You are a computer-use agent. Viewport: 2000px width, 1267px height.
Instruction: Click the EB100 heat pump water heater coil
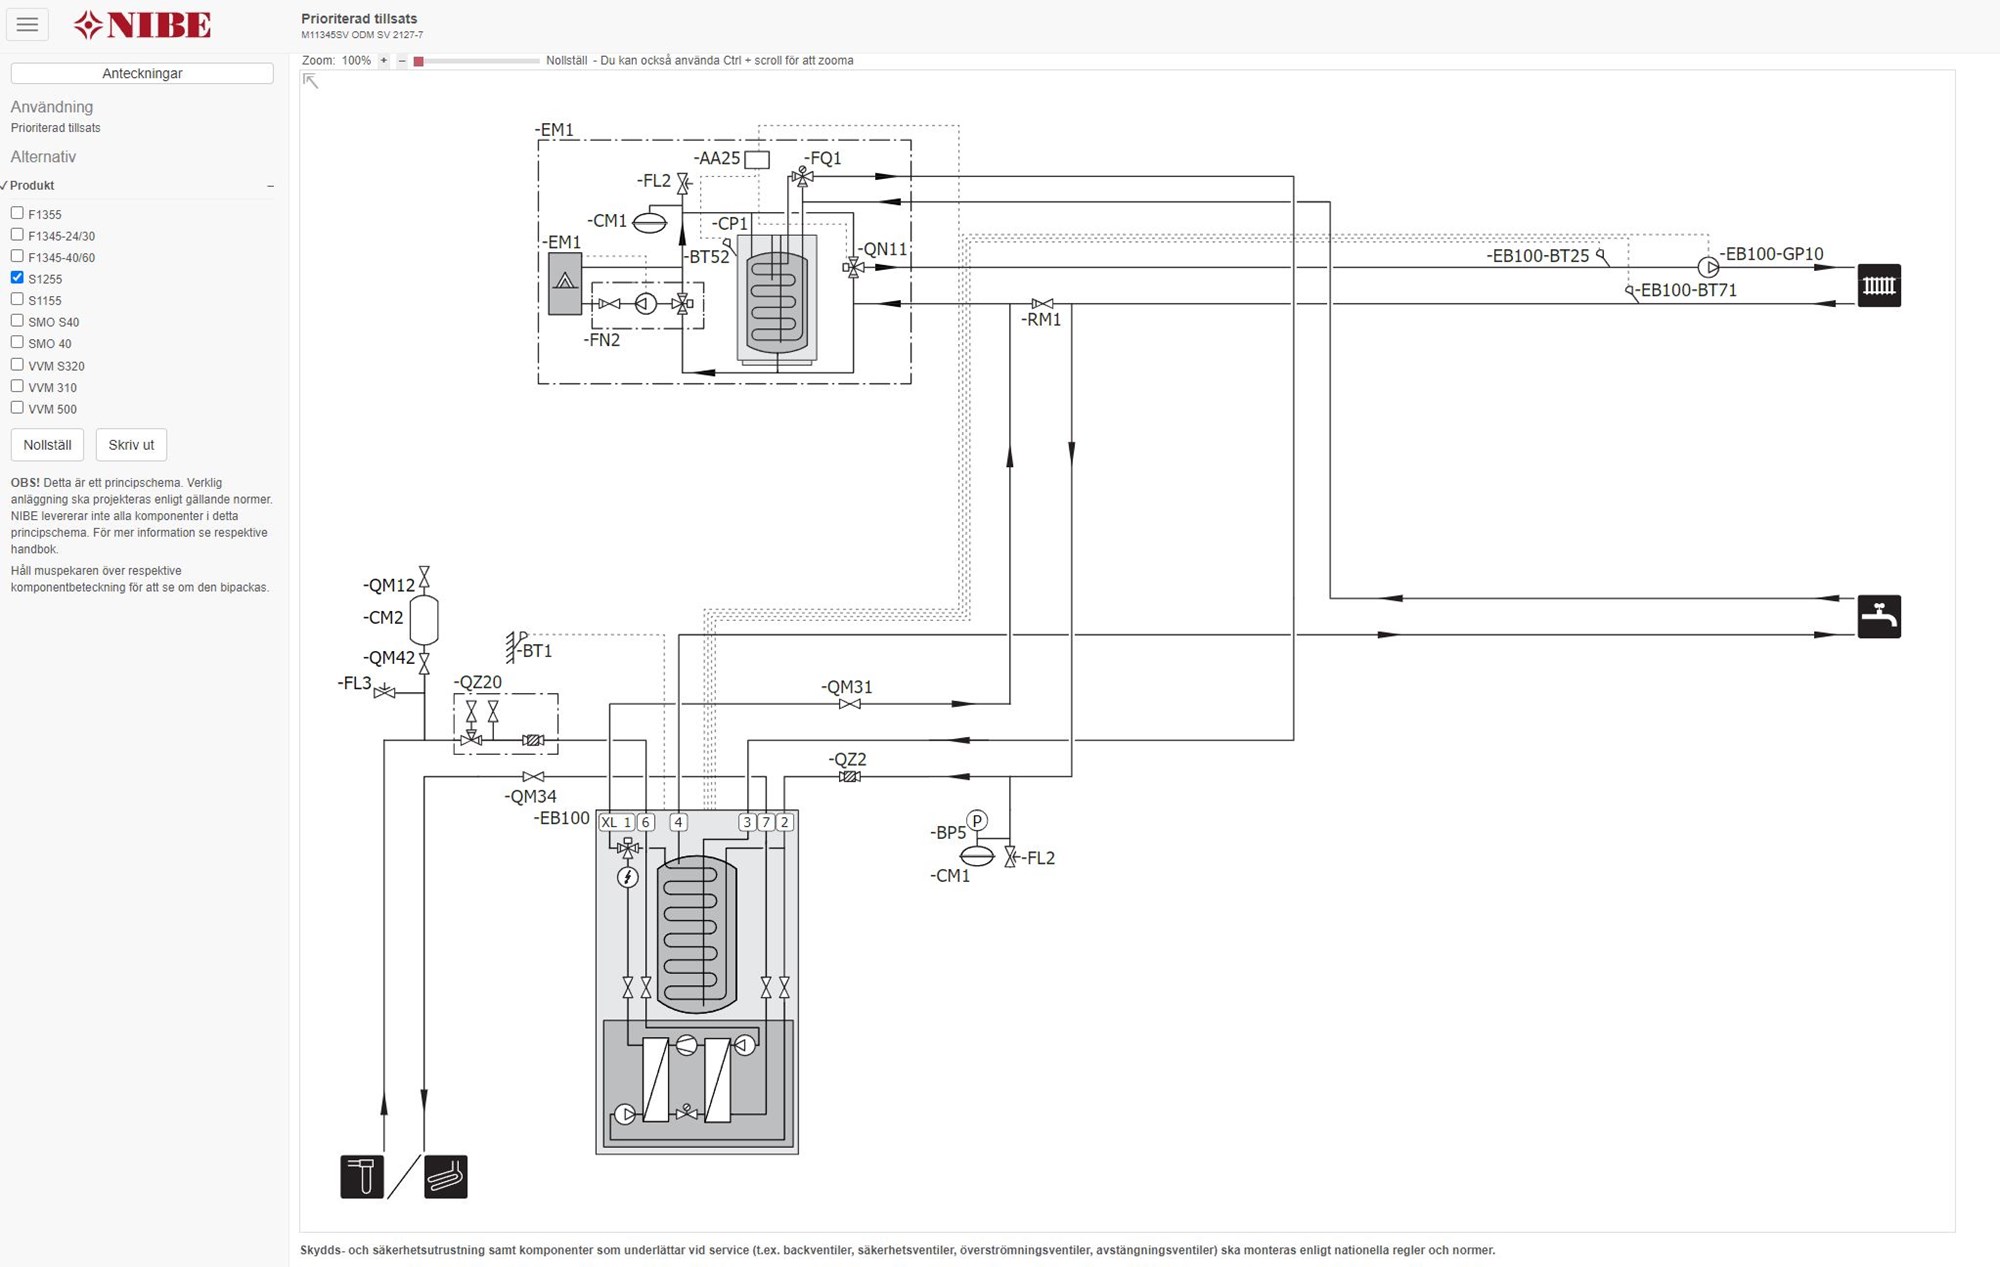pyautogui.click(x=697, y=933)
